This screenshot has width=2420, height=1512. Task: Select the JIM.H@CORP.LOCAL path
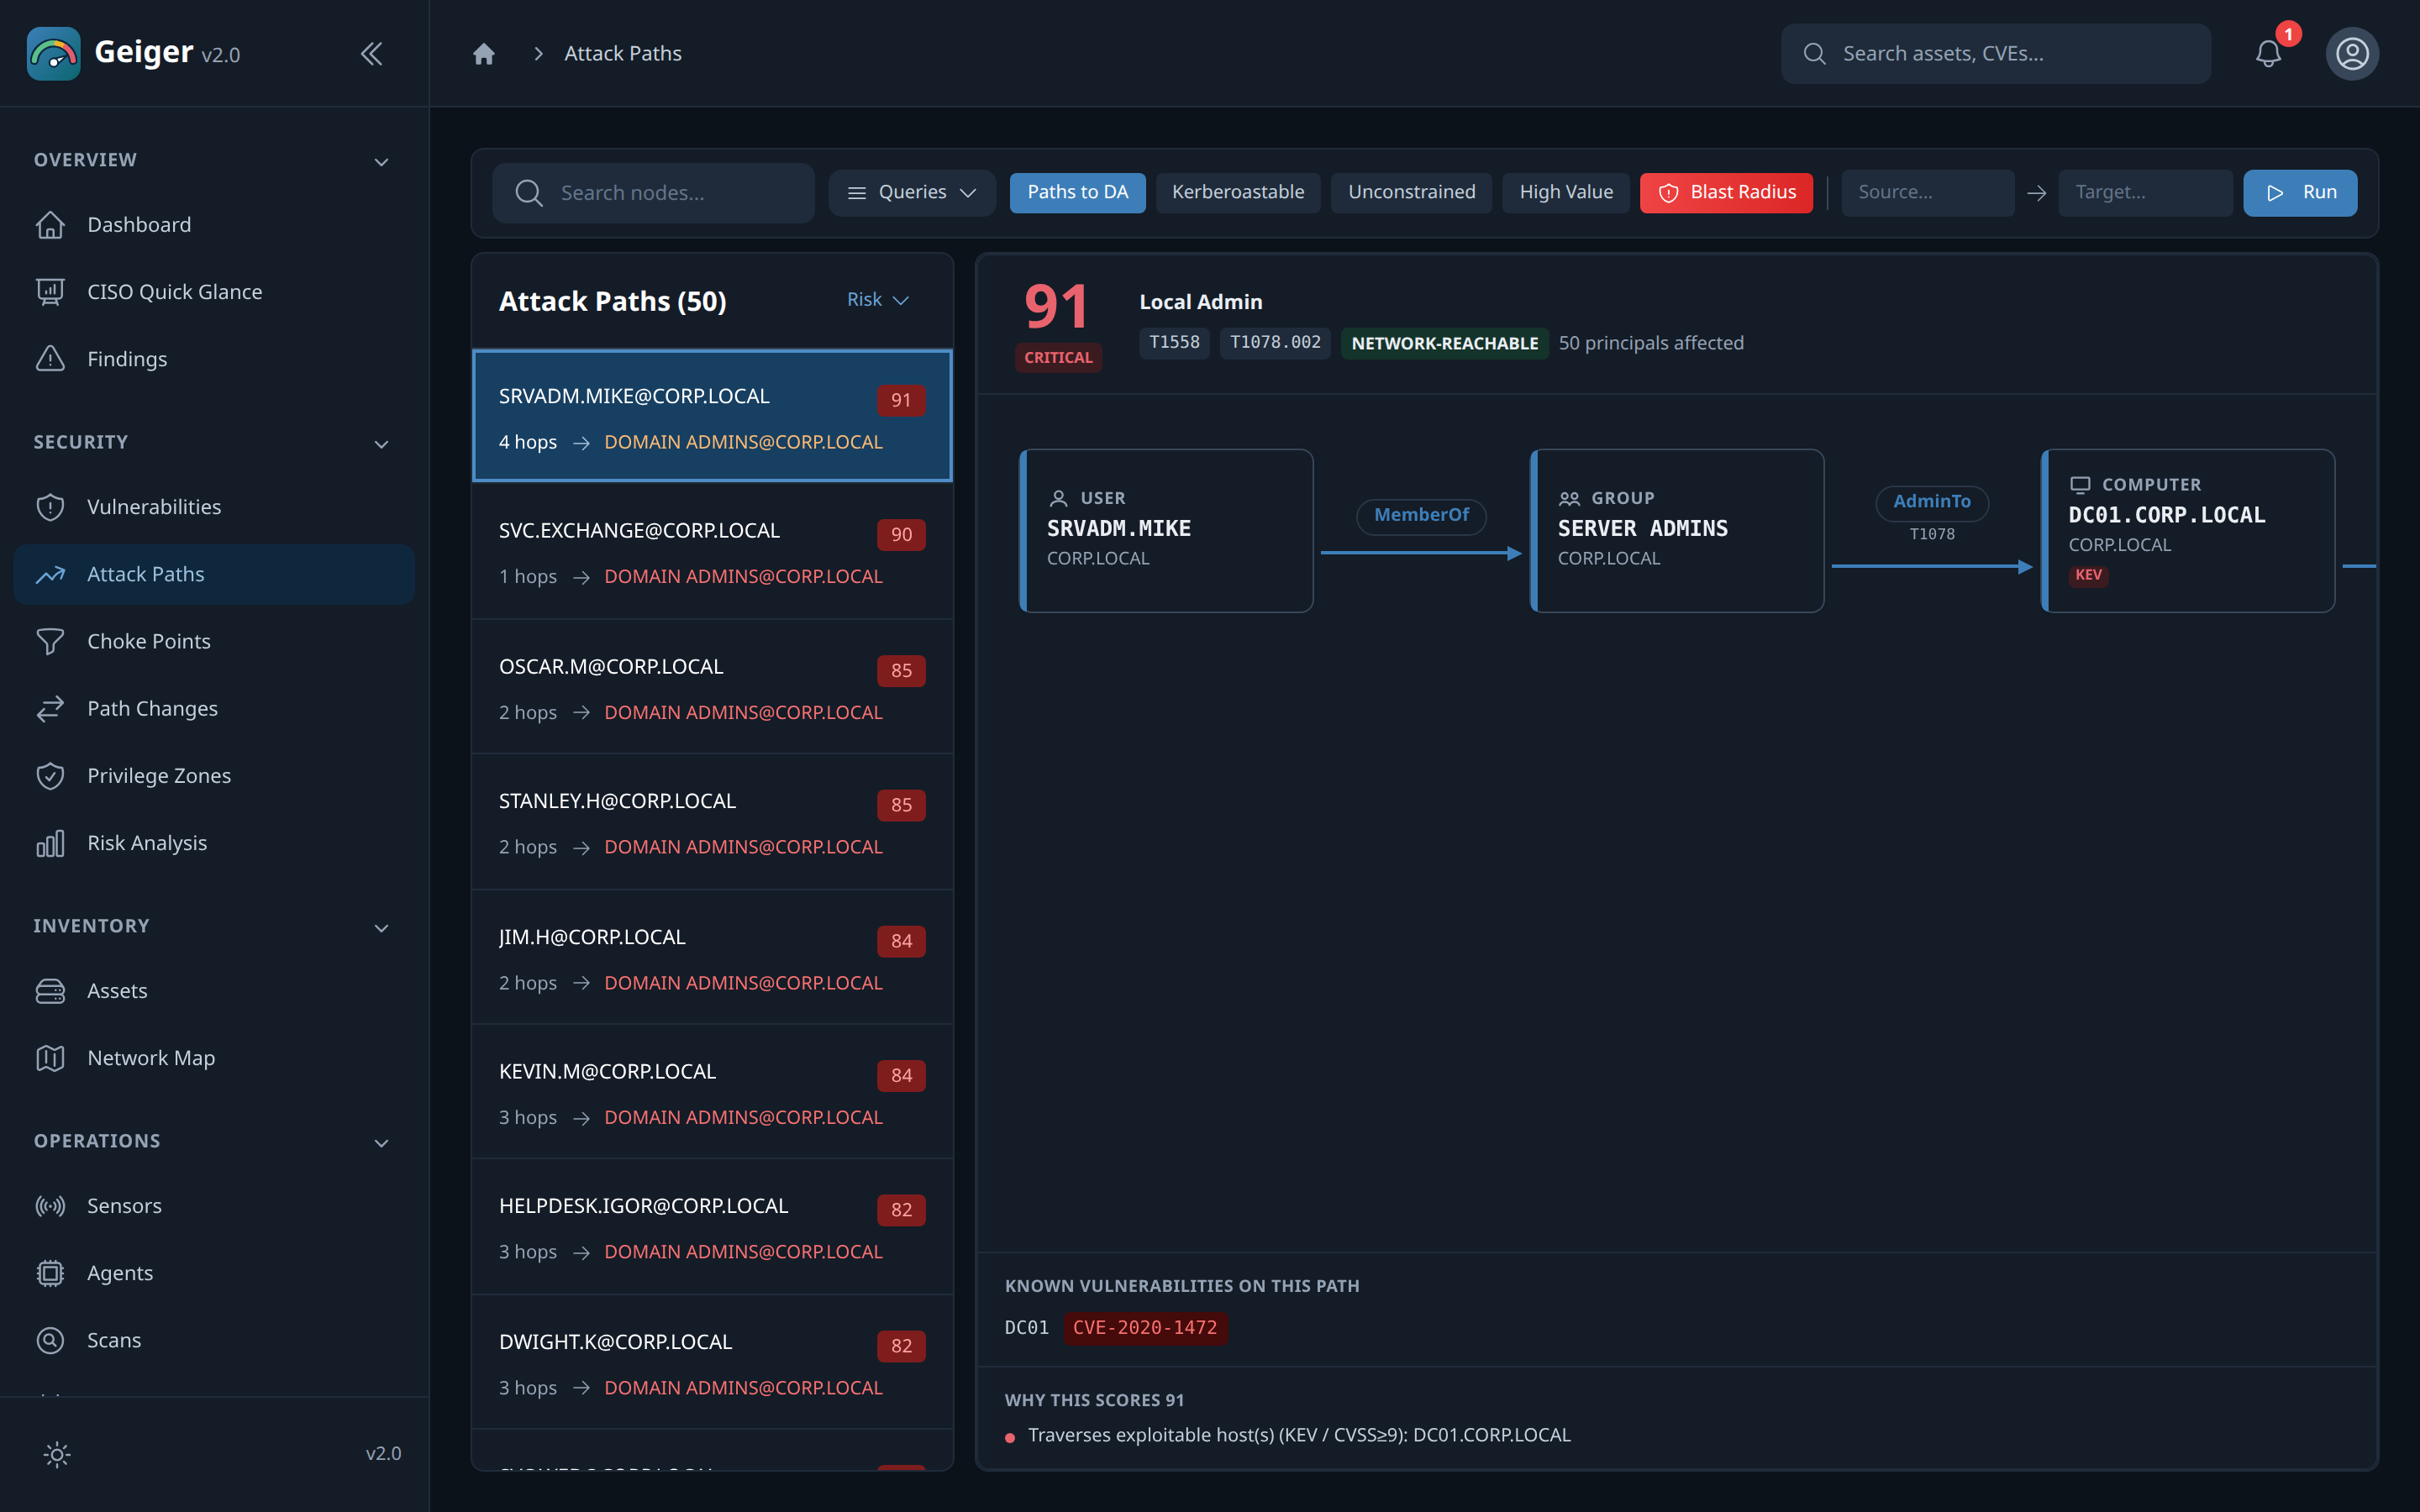[x=712, y=958]
